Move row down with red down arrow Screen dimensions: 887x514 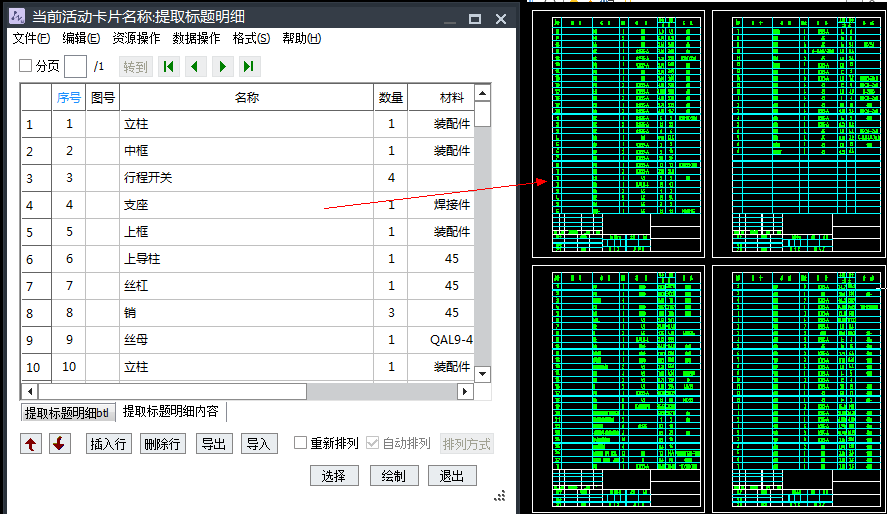point(59,444)
